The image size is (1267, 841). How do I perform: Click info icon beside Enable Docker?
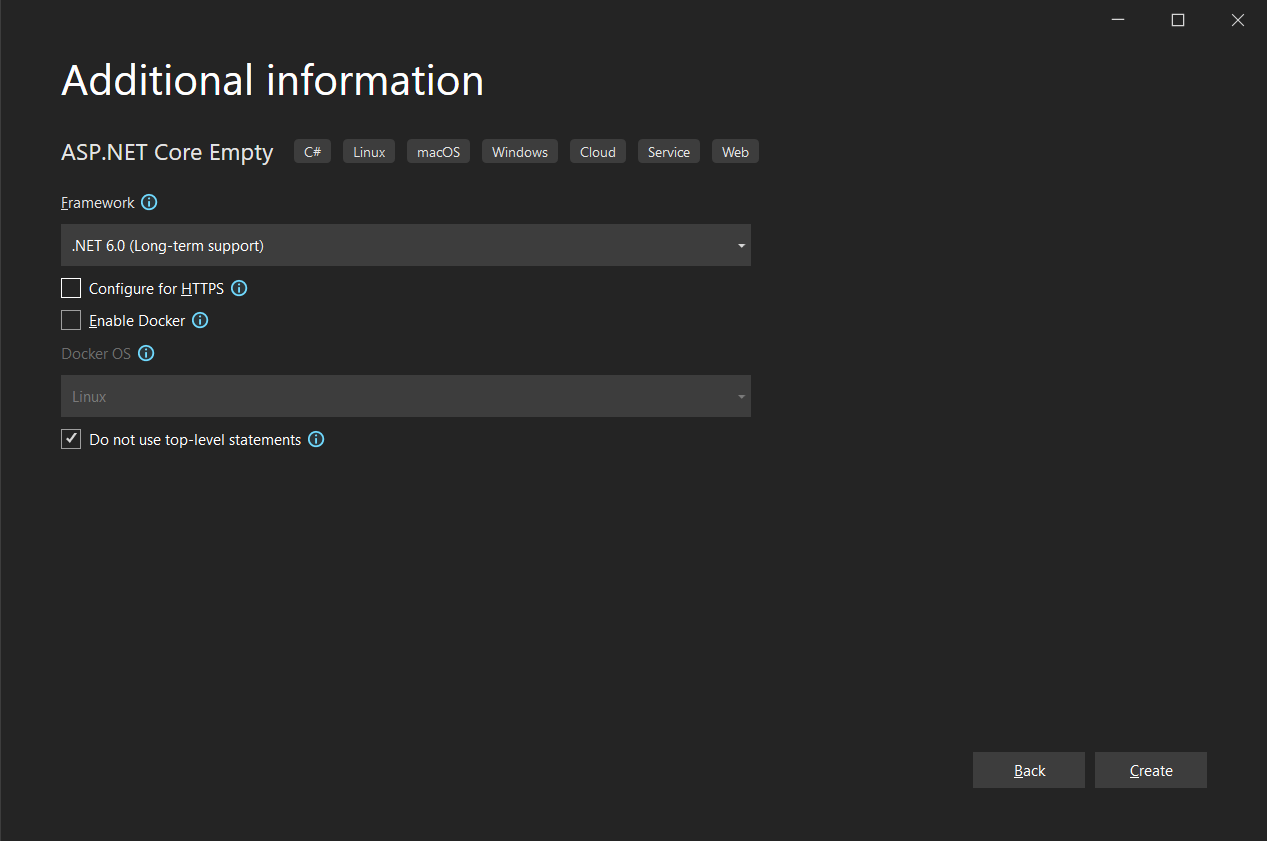click(x=200, y=320)
